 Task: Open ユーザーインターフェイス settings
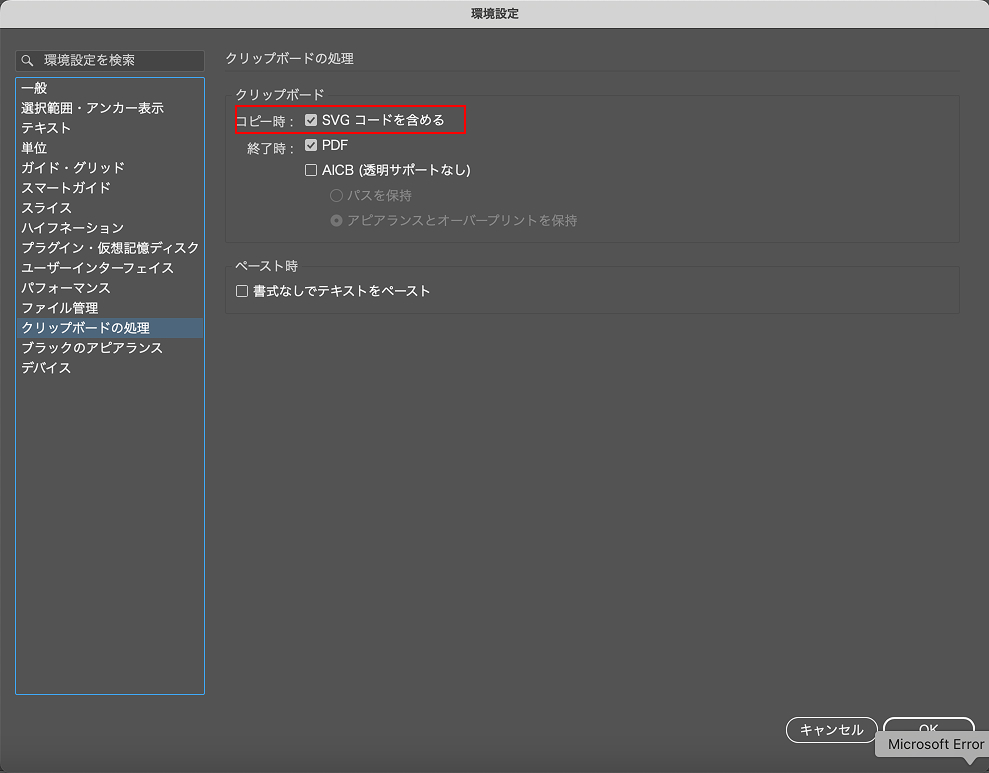[97, 268]
